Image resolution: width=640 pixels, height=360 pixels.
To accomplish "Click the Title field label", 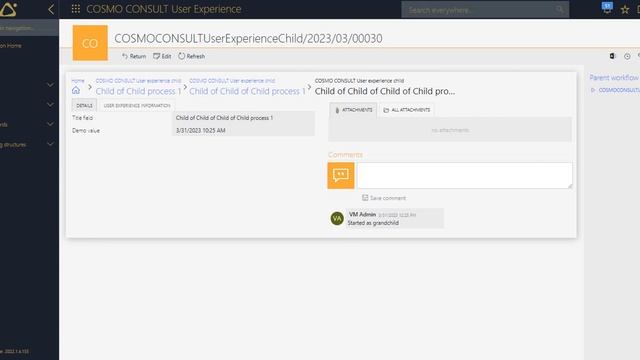I will [82, 118].
